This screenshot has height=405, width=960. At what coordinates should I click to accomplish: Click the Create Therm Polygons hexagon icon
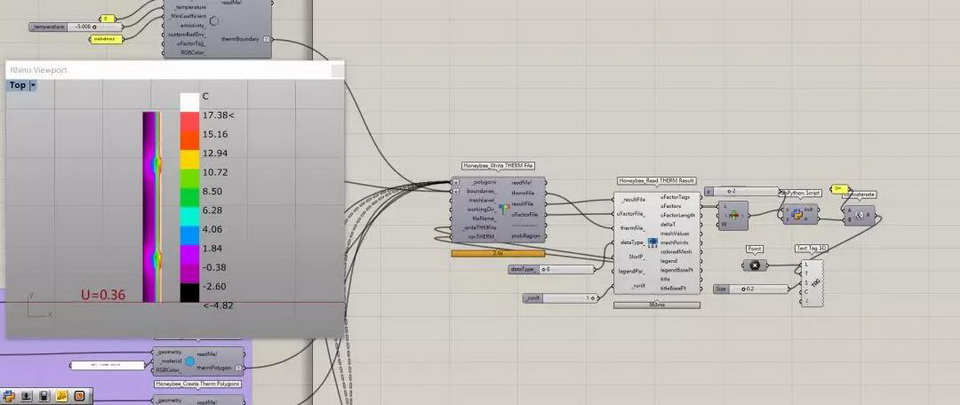(x=189, y=362)
